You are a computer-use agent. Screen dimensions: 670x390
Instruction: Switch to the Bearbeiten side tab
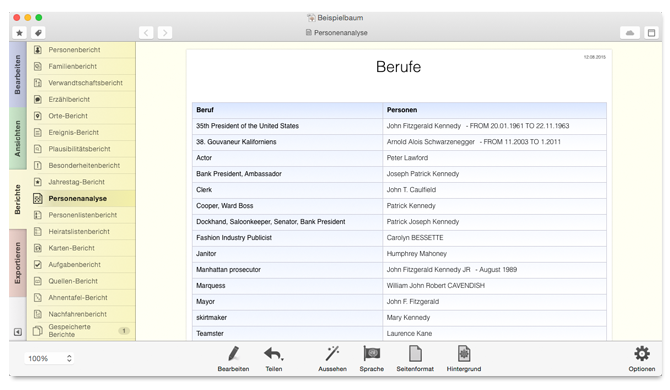[18, 74]
